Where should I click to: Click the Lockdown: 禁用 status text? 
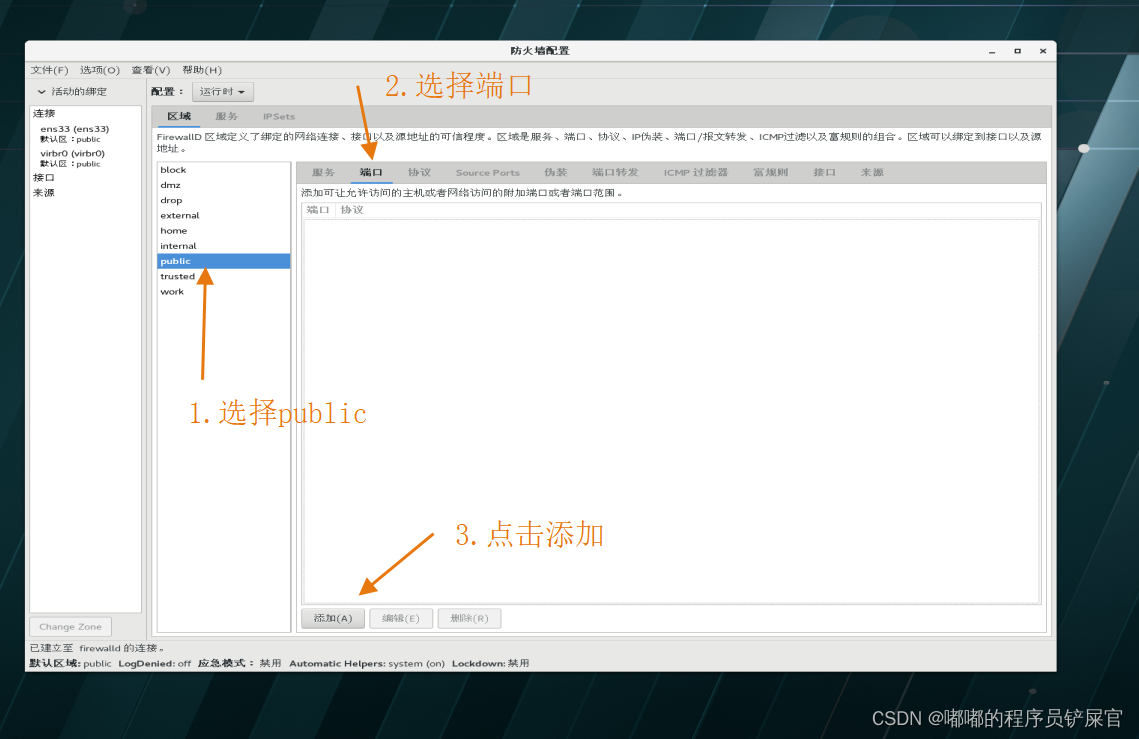(x=490, y=663)
